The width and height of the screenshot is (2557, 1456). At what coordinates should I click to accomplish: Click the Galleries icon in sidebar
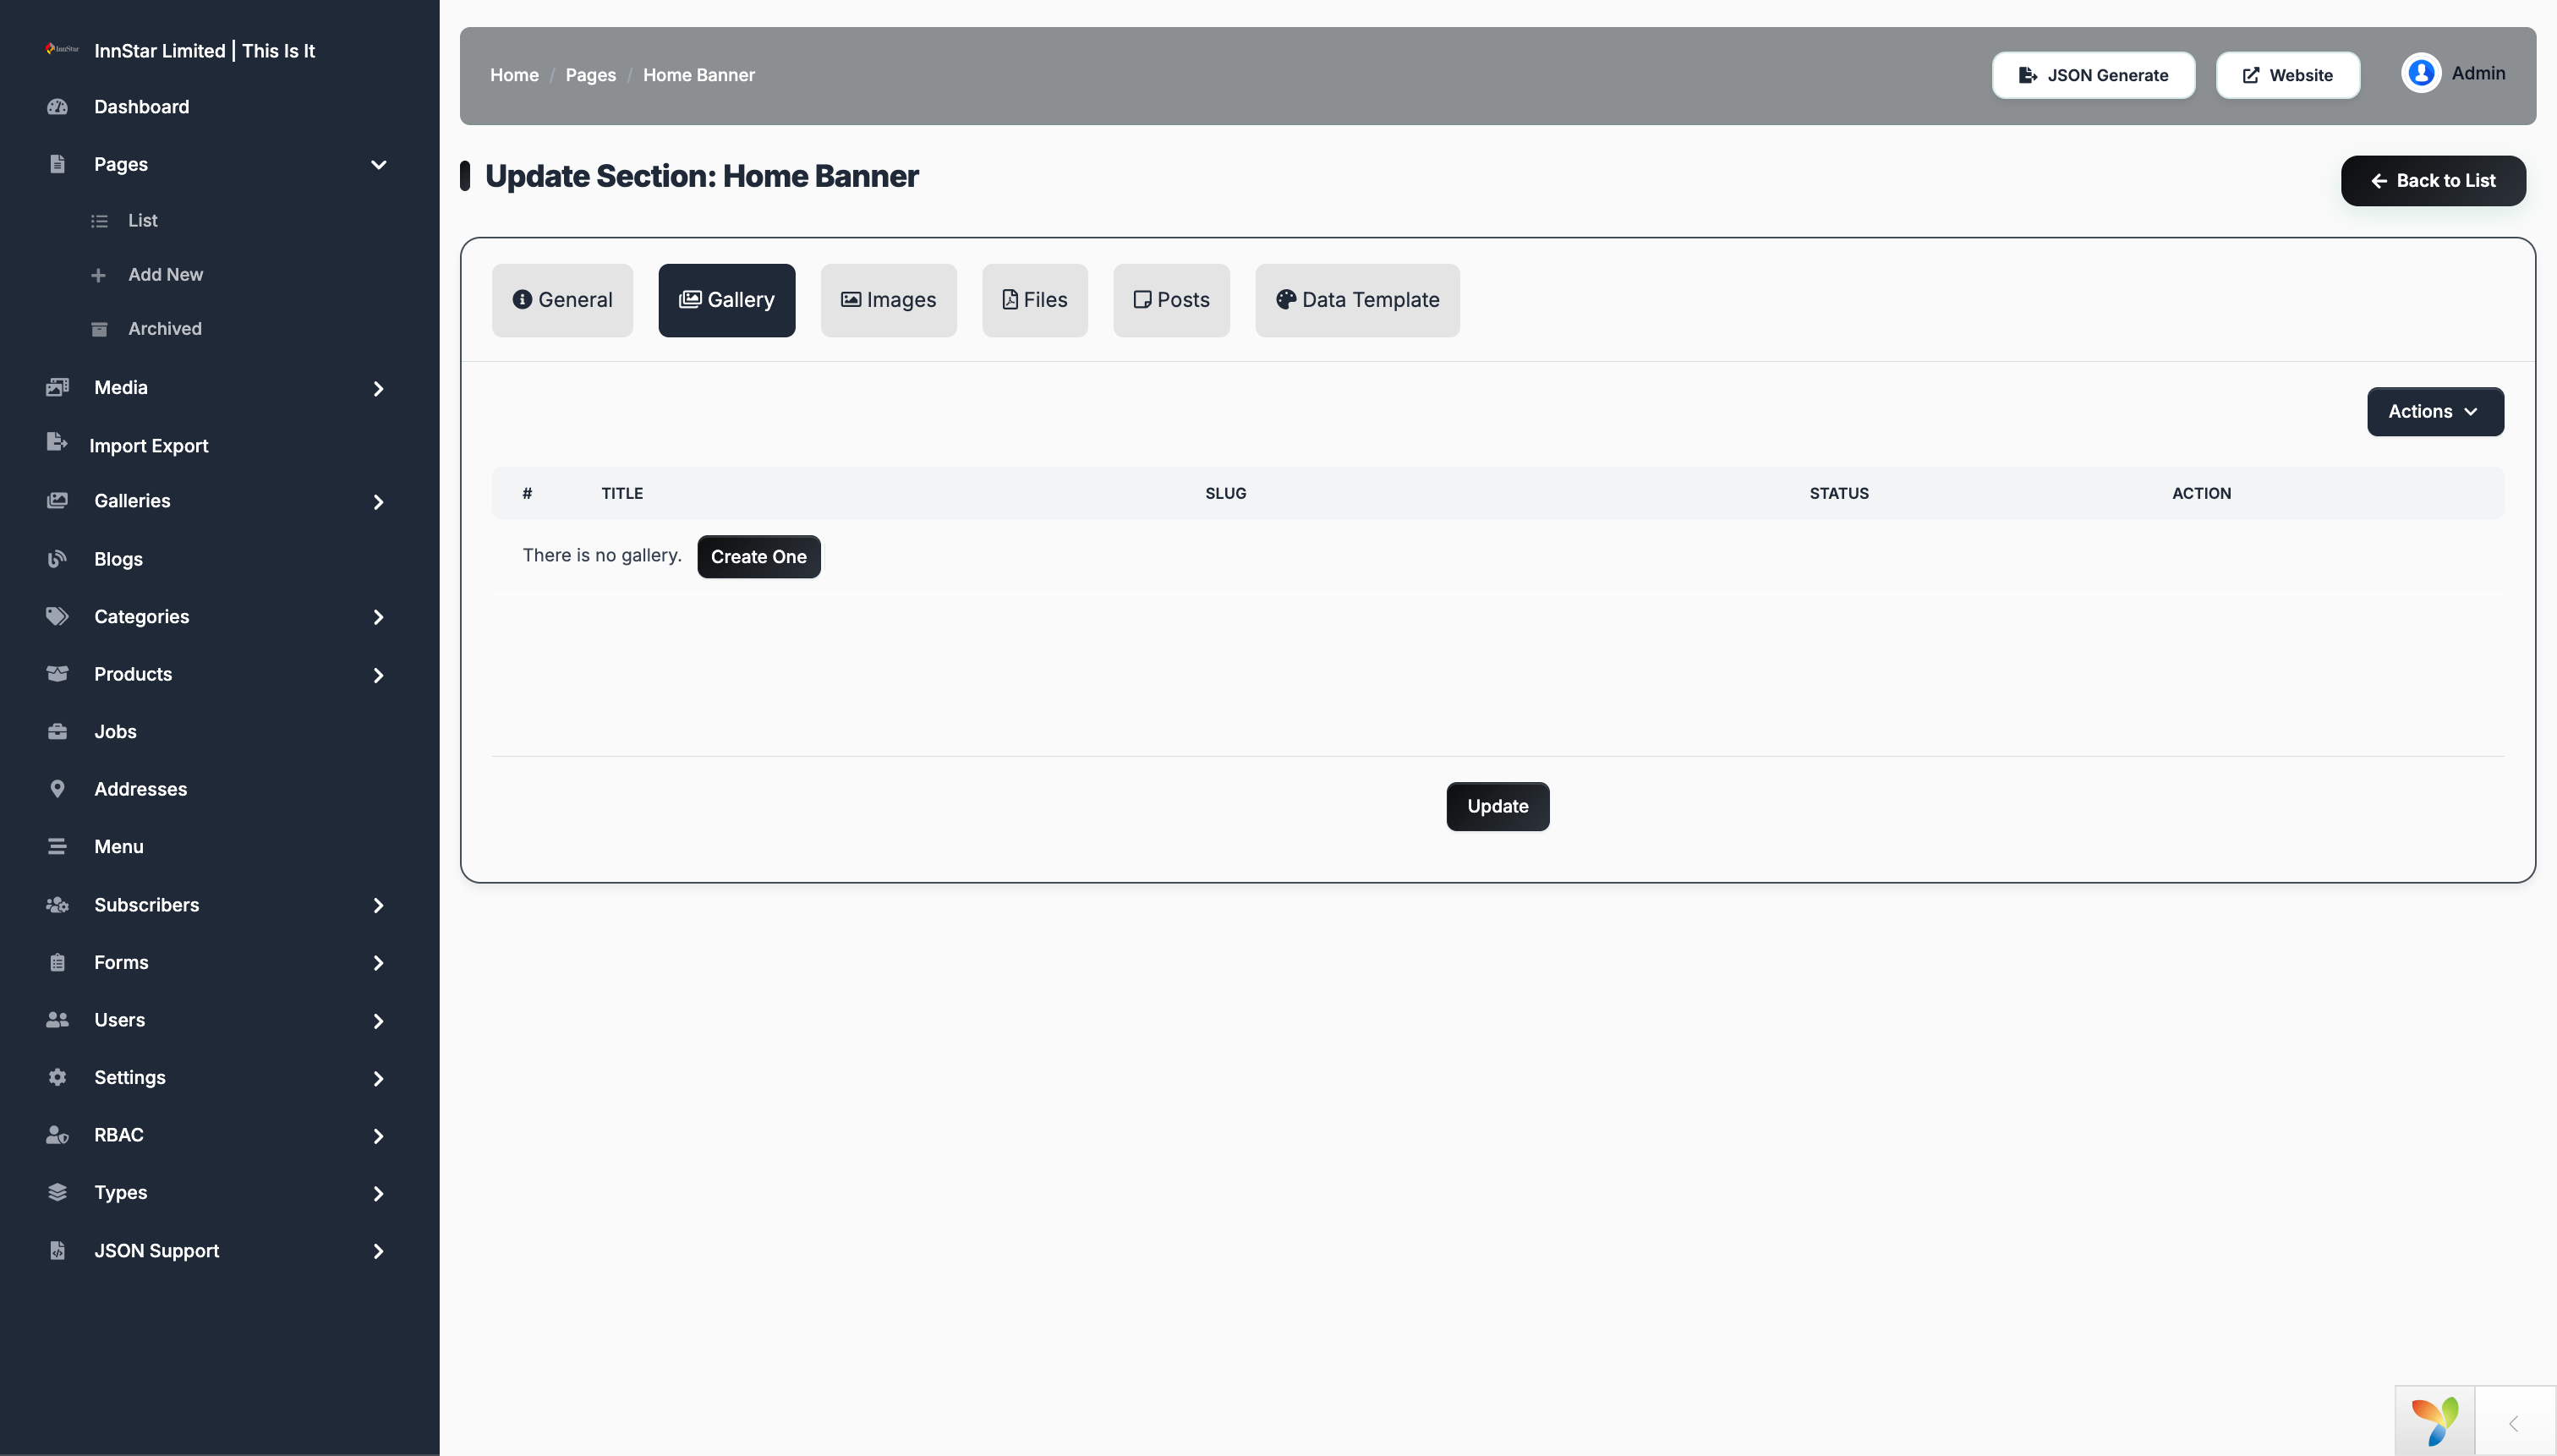(57, 501)
